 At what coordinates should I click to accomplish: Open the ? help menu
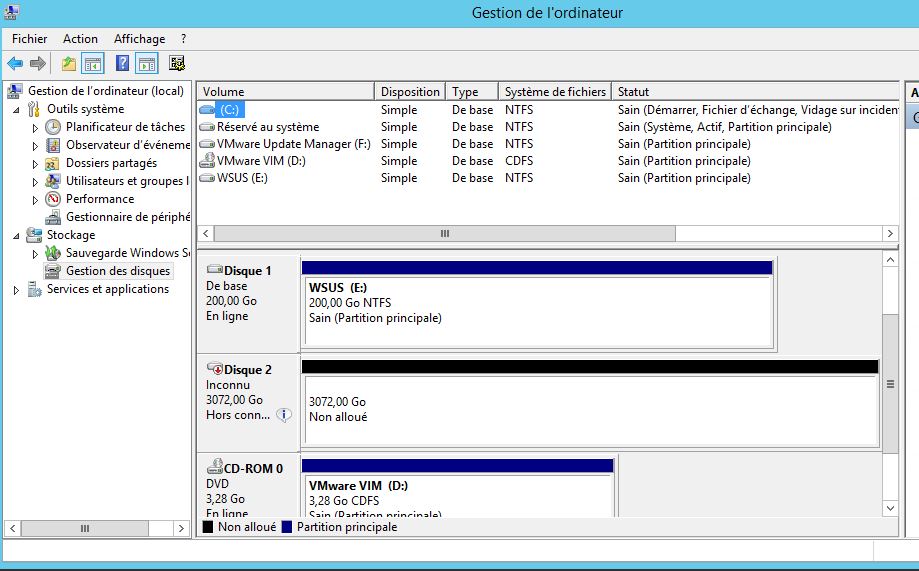[x=183, y=39]
